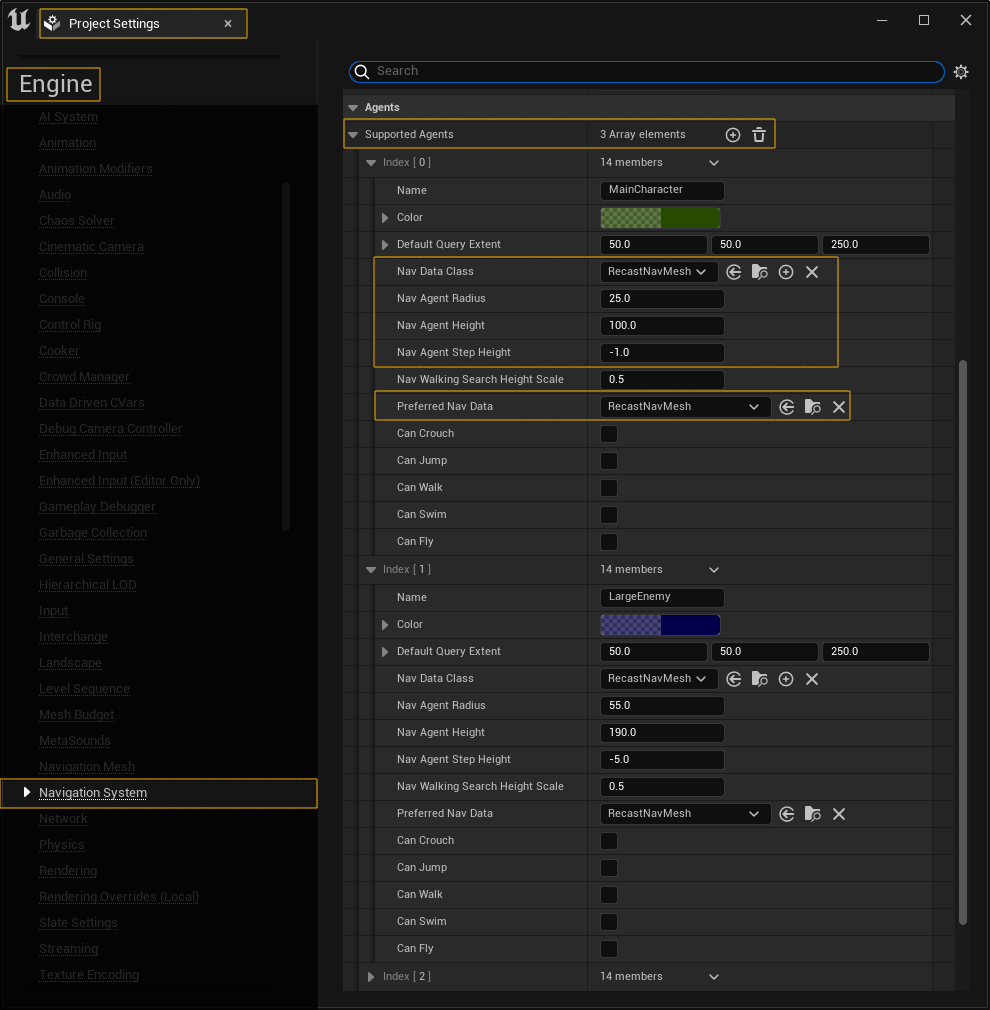Open search settings with the gear icon
This screenshot has height=1010, width=990.
961,71
